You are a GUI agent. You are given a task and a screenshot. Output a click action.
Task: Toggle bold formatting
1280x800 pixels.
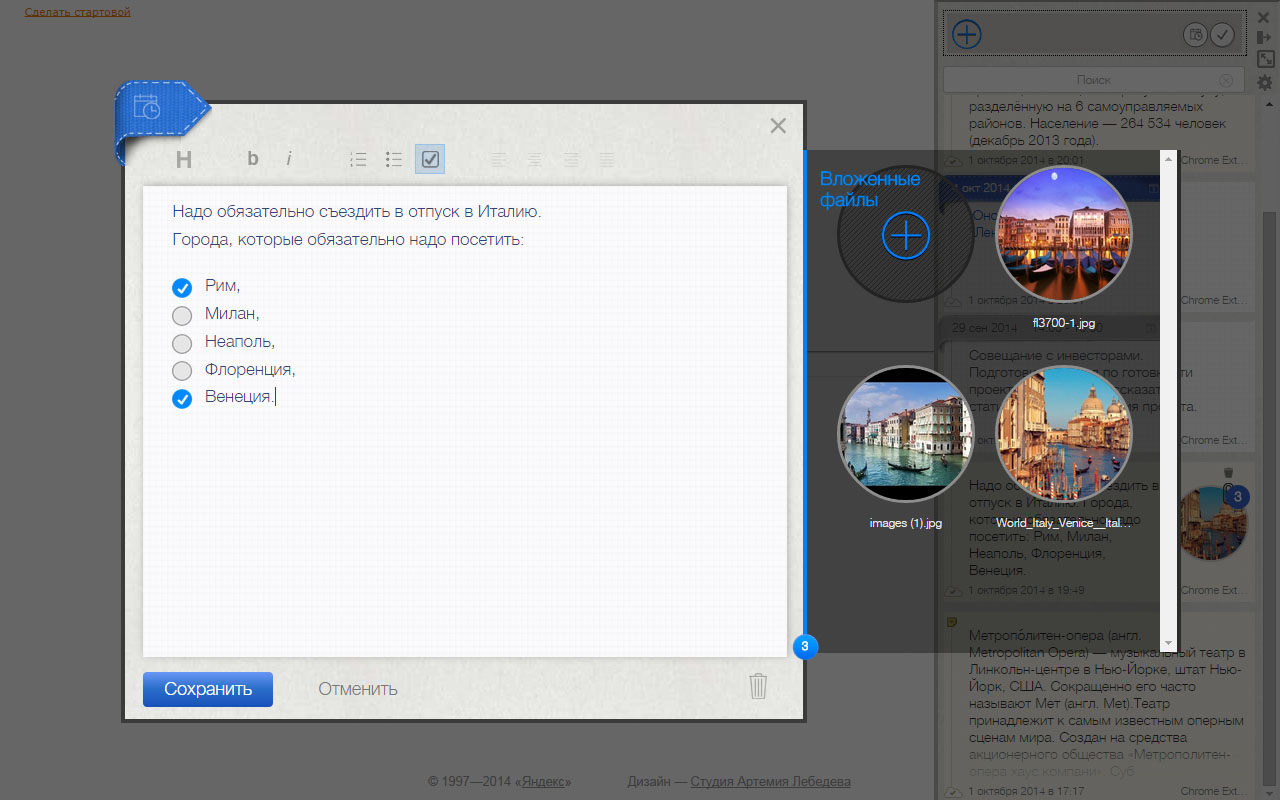pos(253,158)
